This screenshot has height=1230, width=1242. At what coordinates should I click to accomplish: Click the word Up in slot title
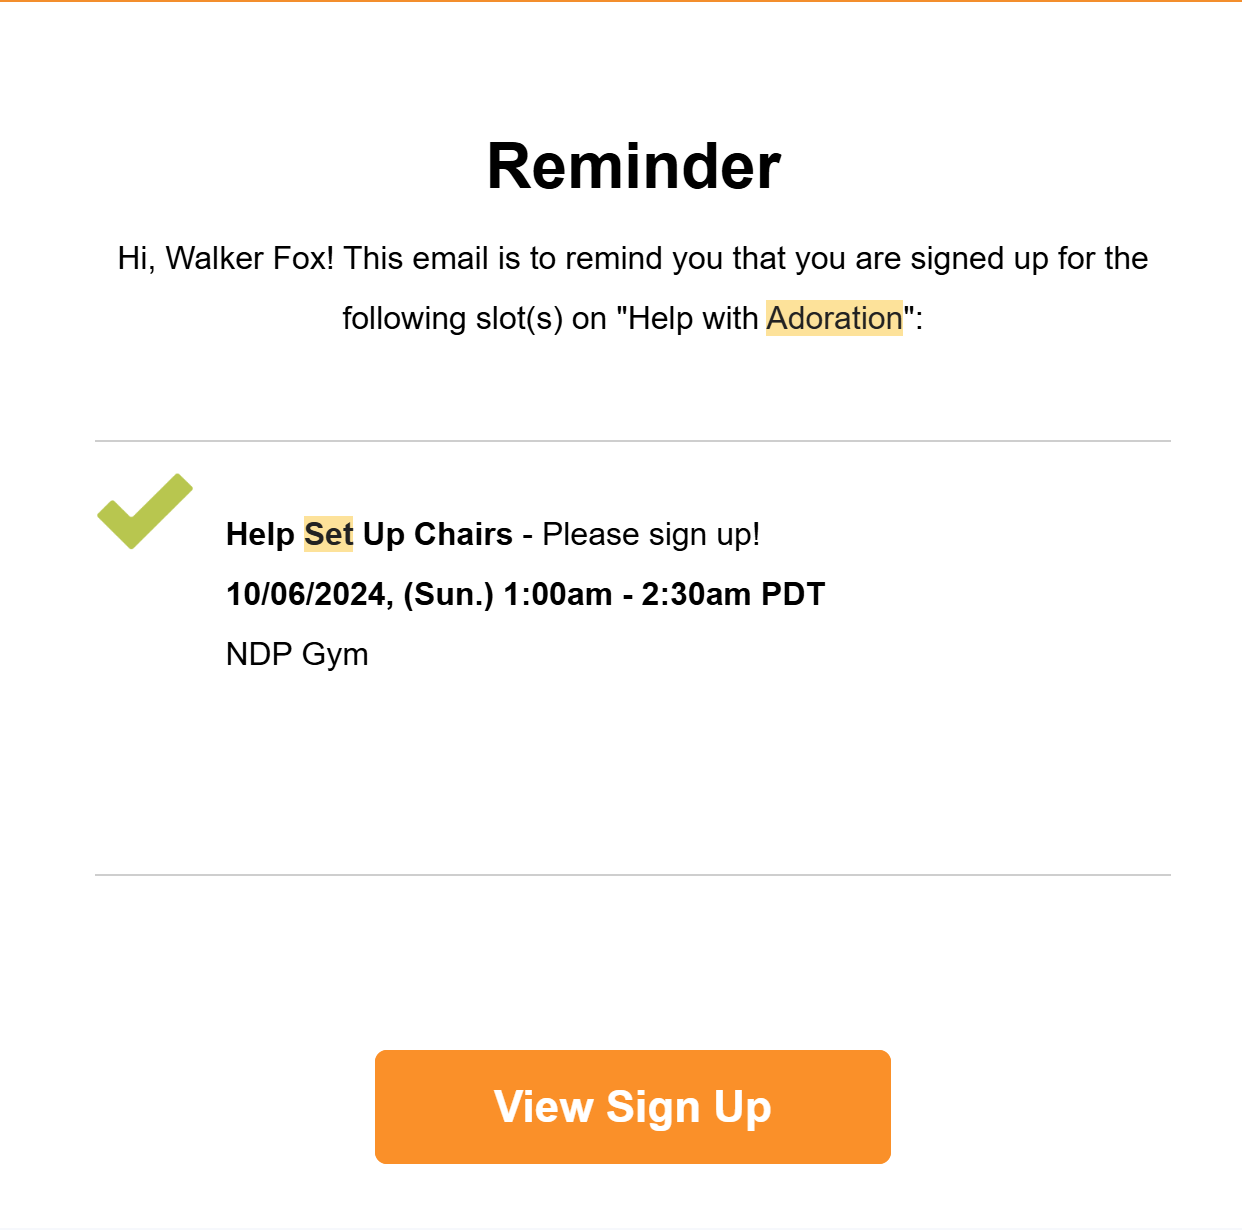(383, 534)
